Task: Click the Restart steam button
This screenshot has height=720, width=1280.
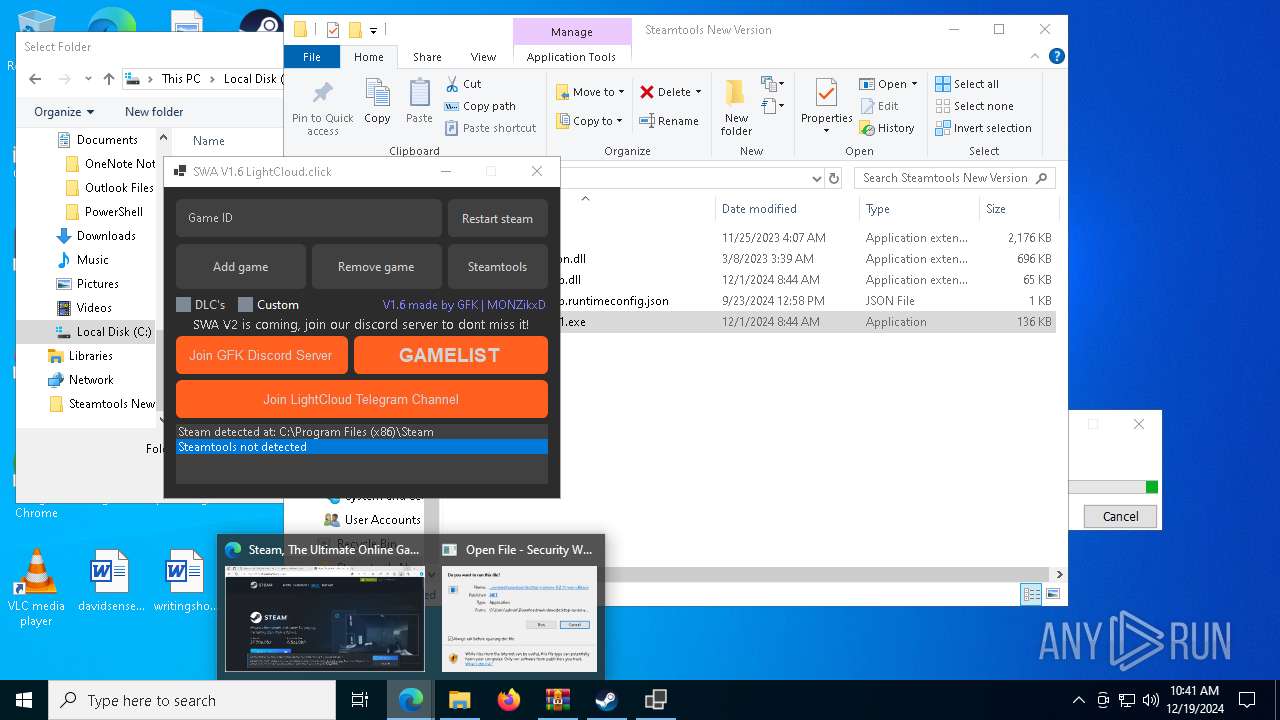Action: tap(497, 218)
